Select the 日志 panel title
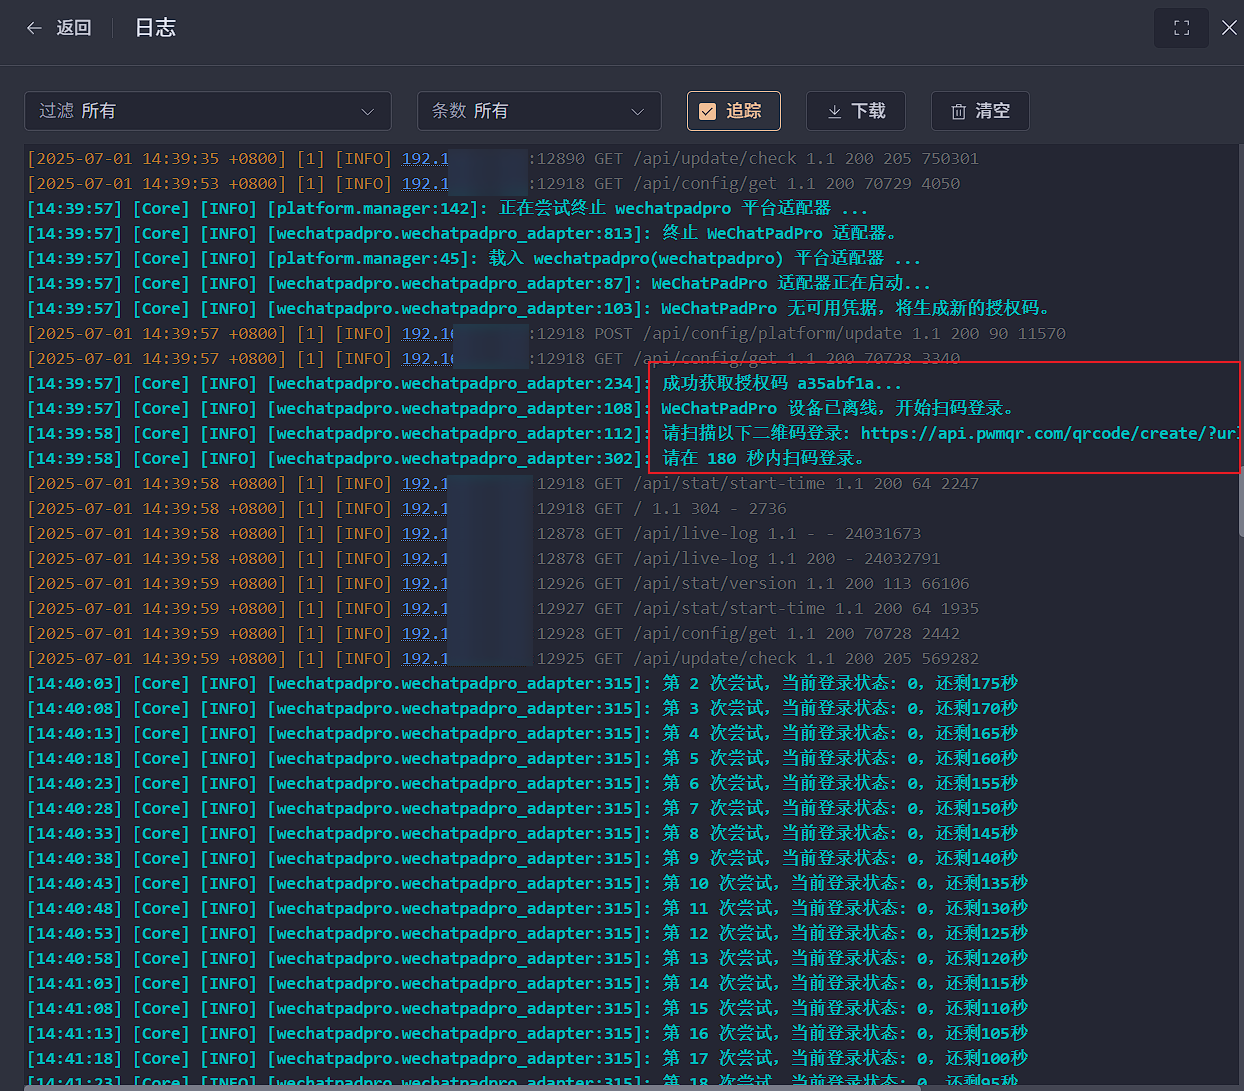The width and height of the screenshot is (1244, 1091). coord(155,28)
